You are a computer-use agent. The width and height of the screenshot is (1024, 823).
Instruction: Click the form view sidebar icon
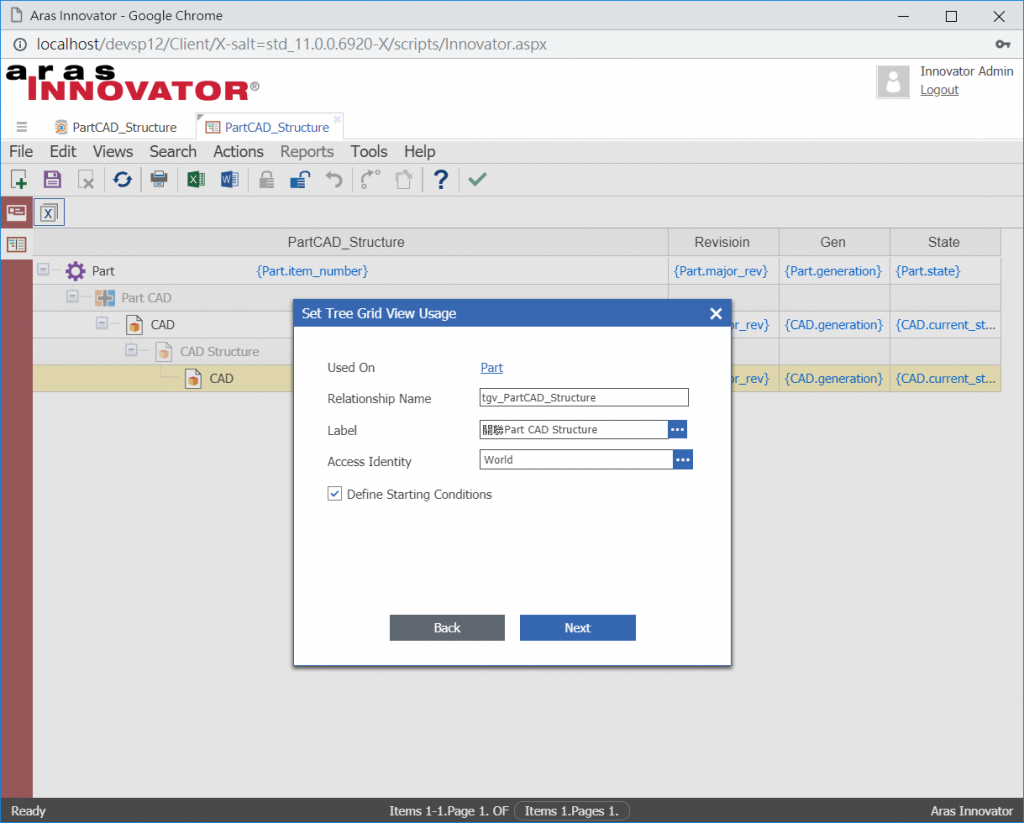tap(16, 212)
